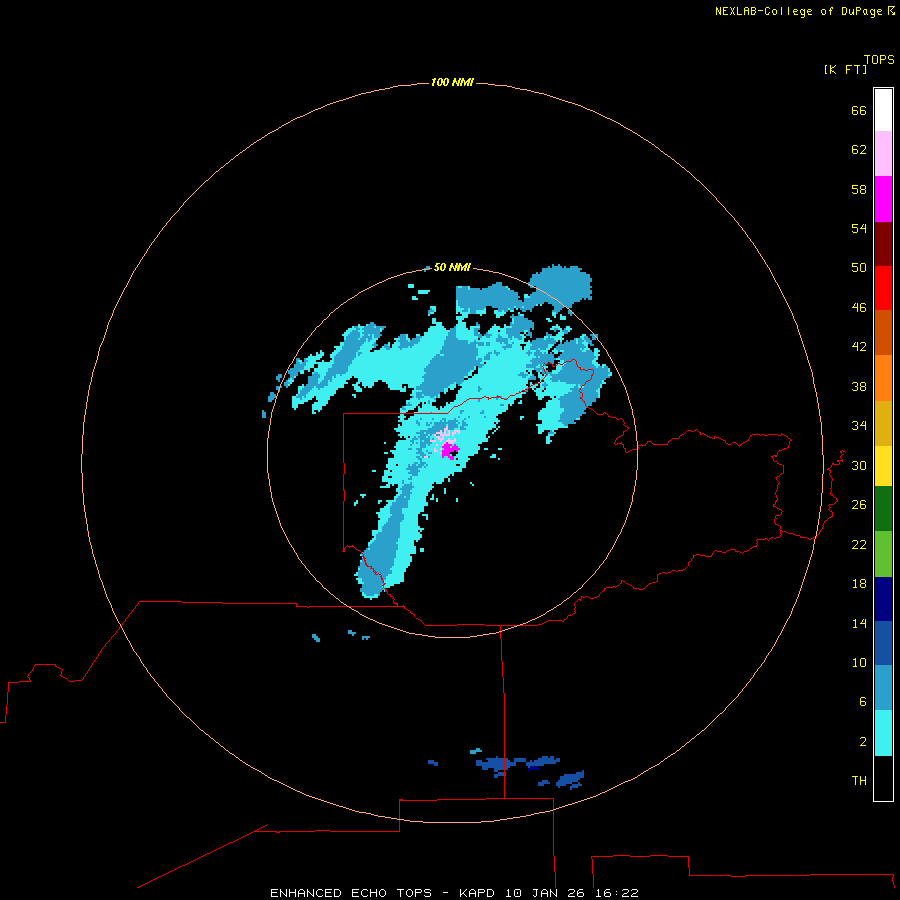Click the legend value 26
Image resolution: width=900 pixels, height=900 pixels.
pos(859,505)
